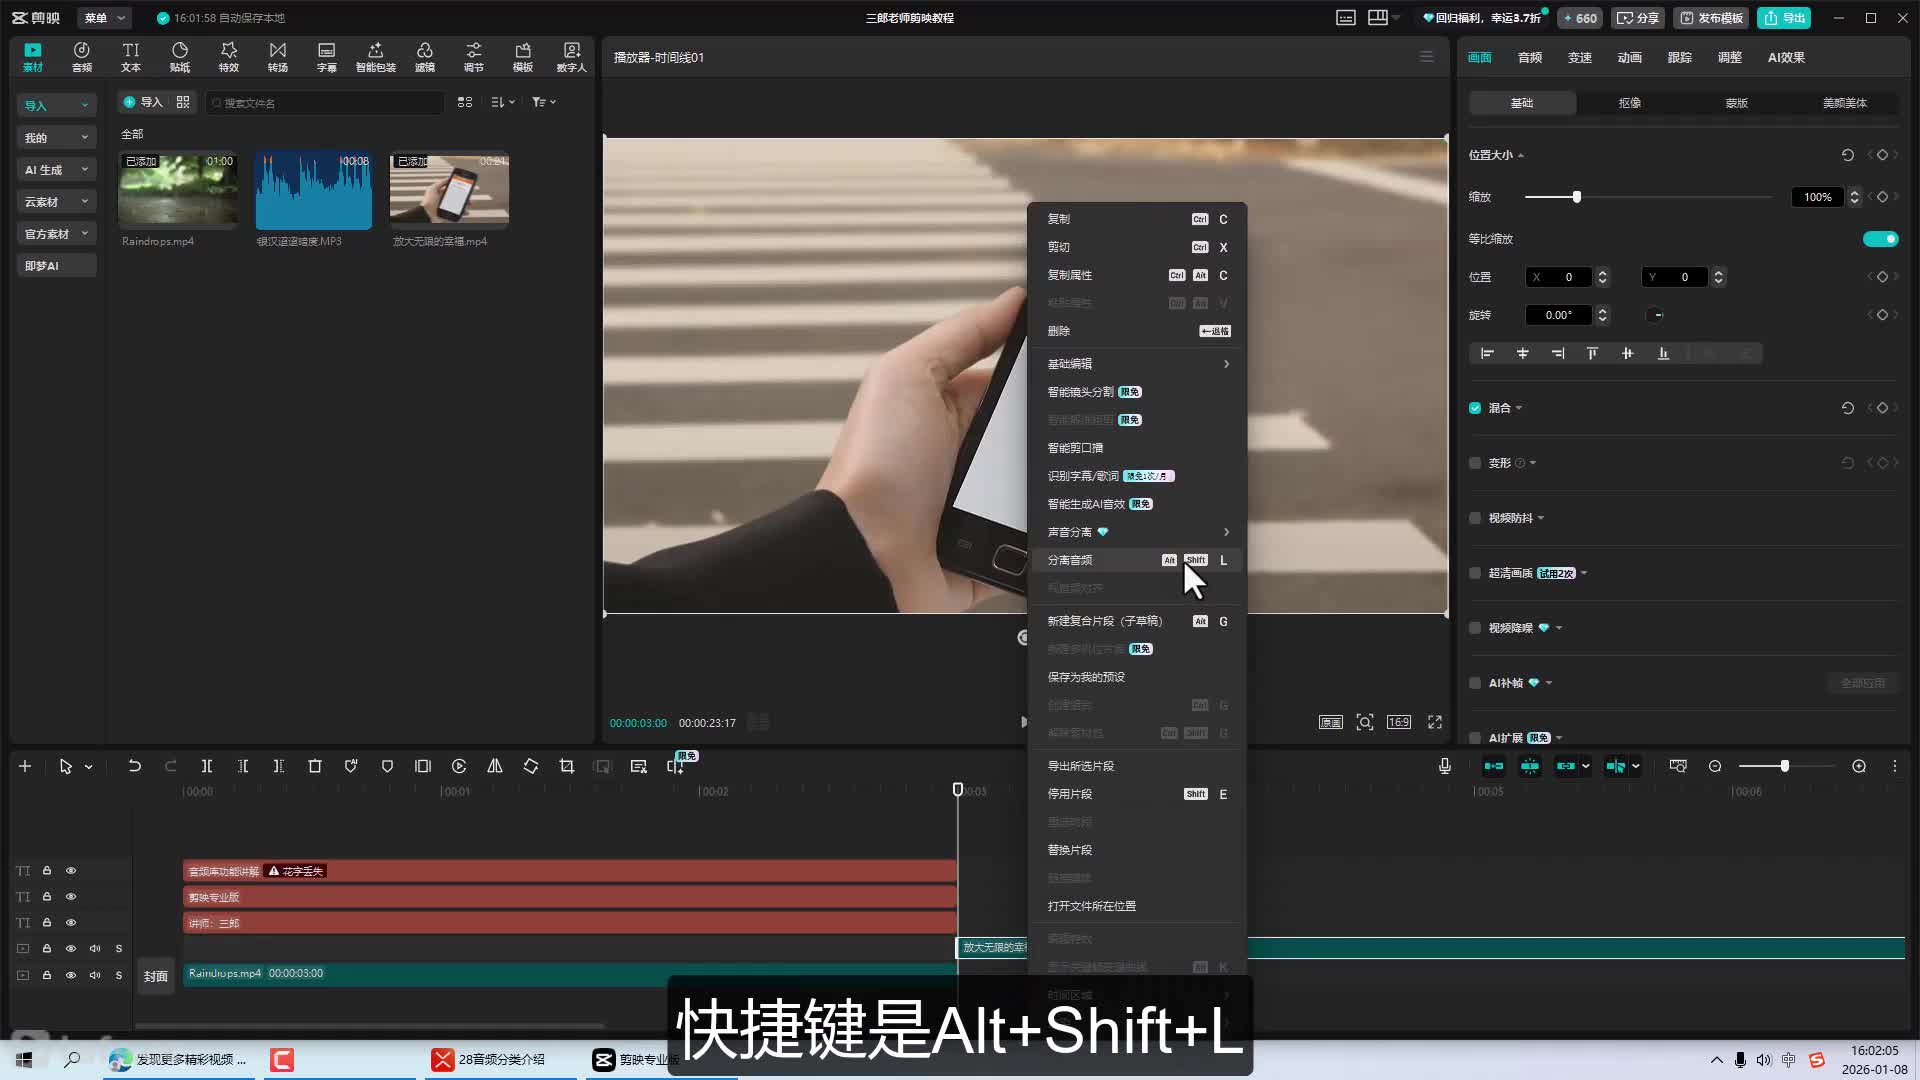The width and height of the screenshot is (1920, 1080).
Task: Click the fullscreen preview icon in player
Action: point(1435,722)
